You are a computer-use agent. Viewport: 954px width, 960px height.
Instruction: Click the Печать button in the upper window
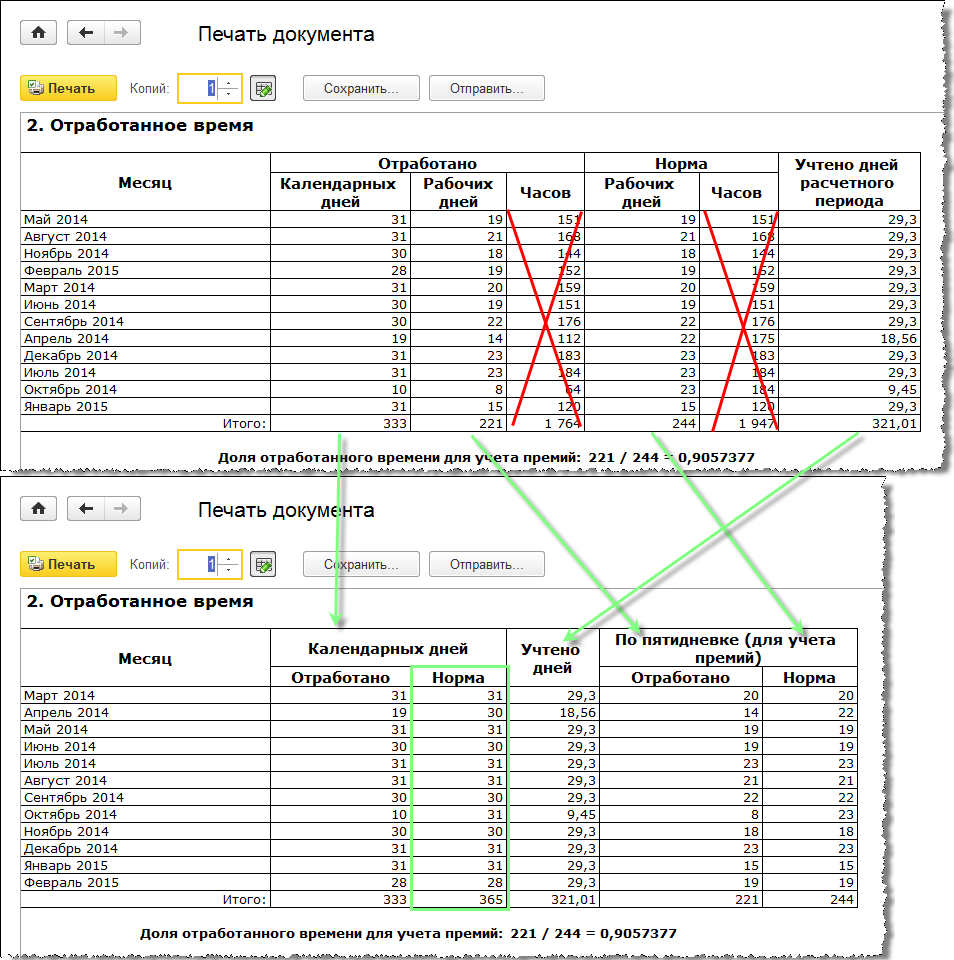69,88
